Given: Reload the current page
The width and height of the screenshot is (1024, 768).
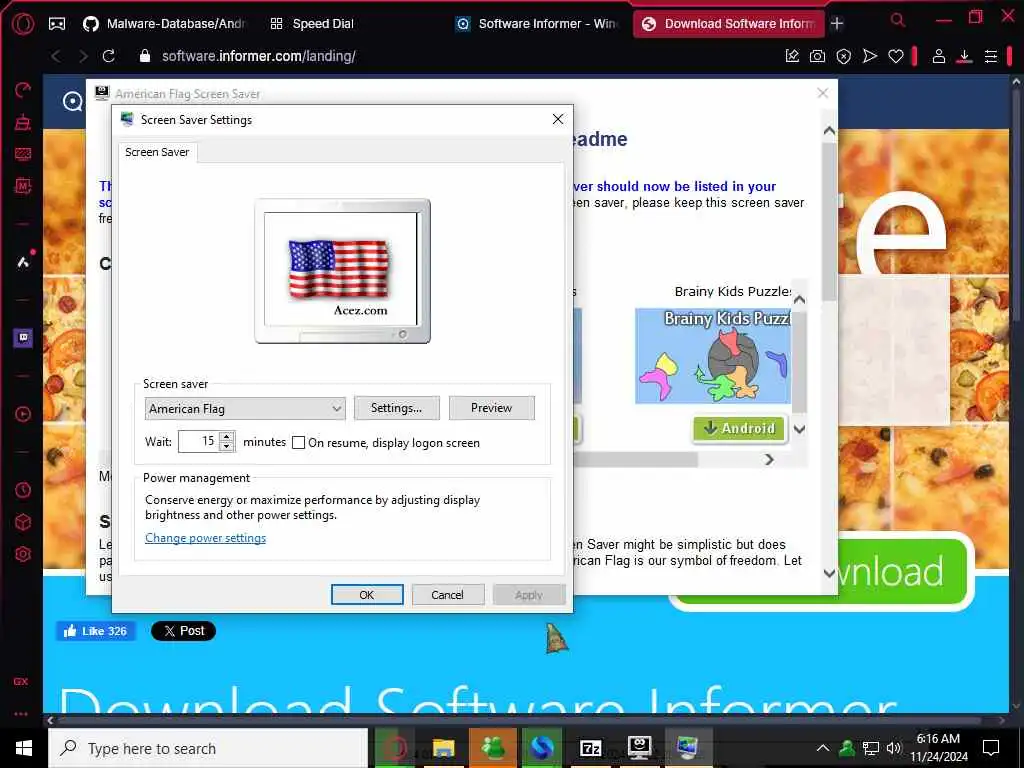Looking at the screenshot, I should (x=108, y=56).
